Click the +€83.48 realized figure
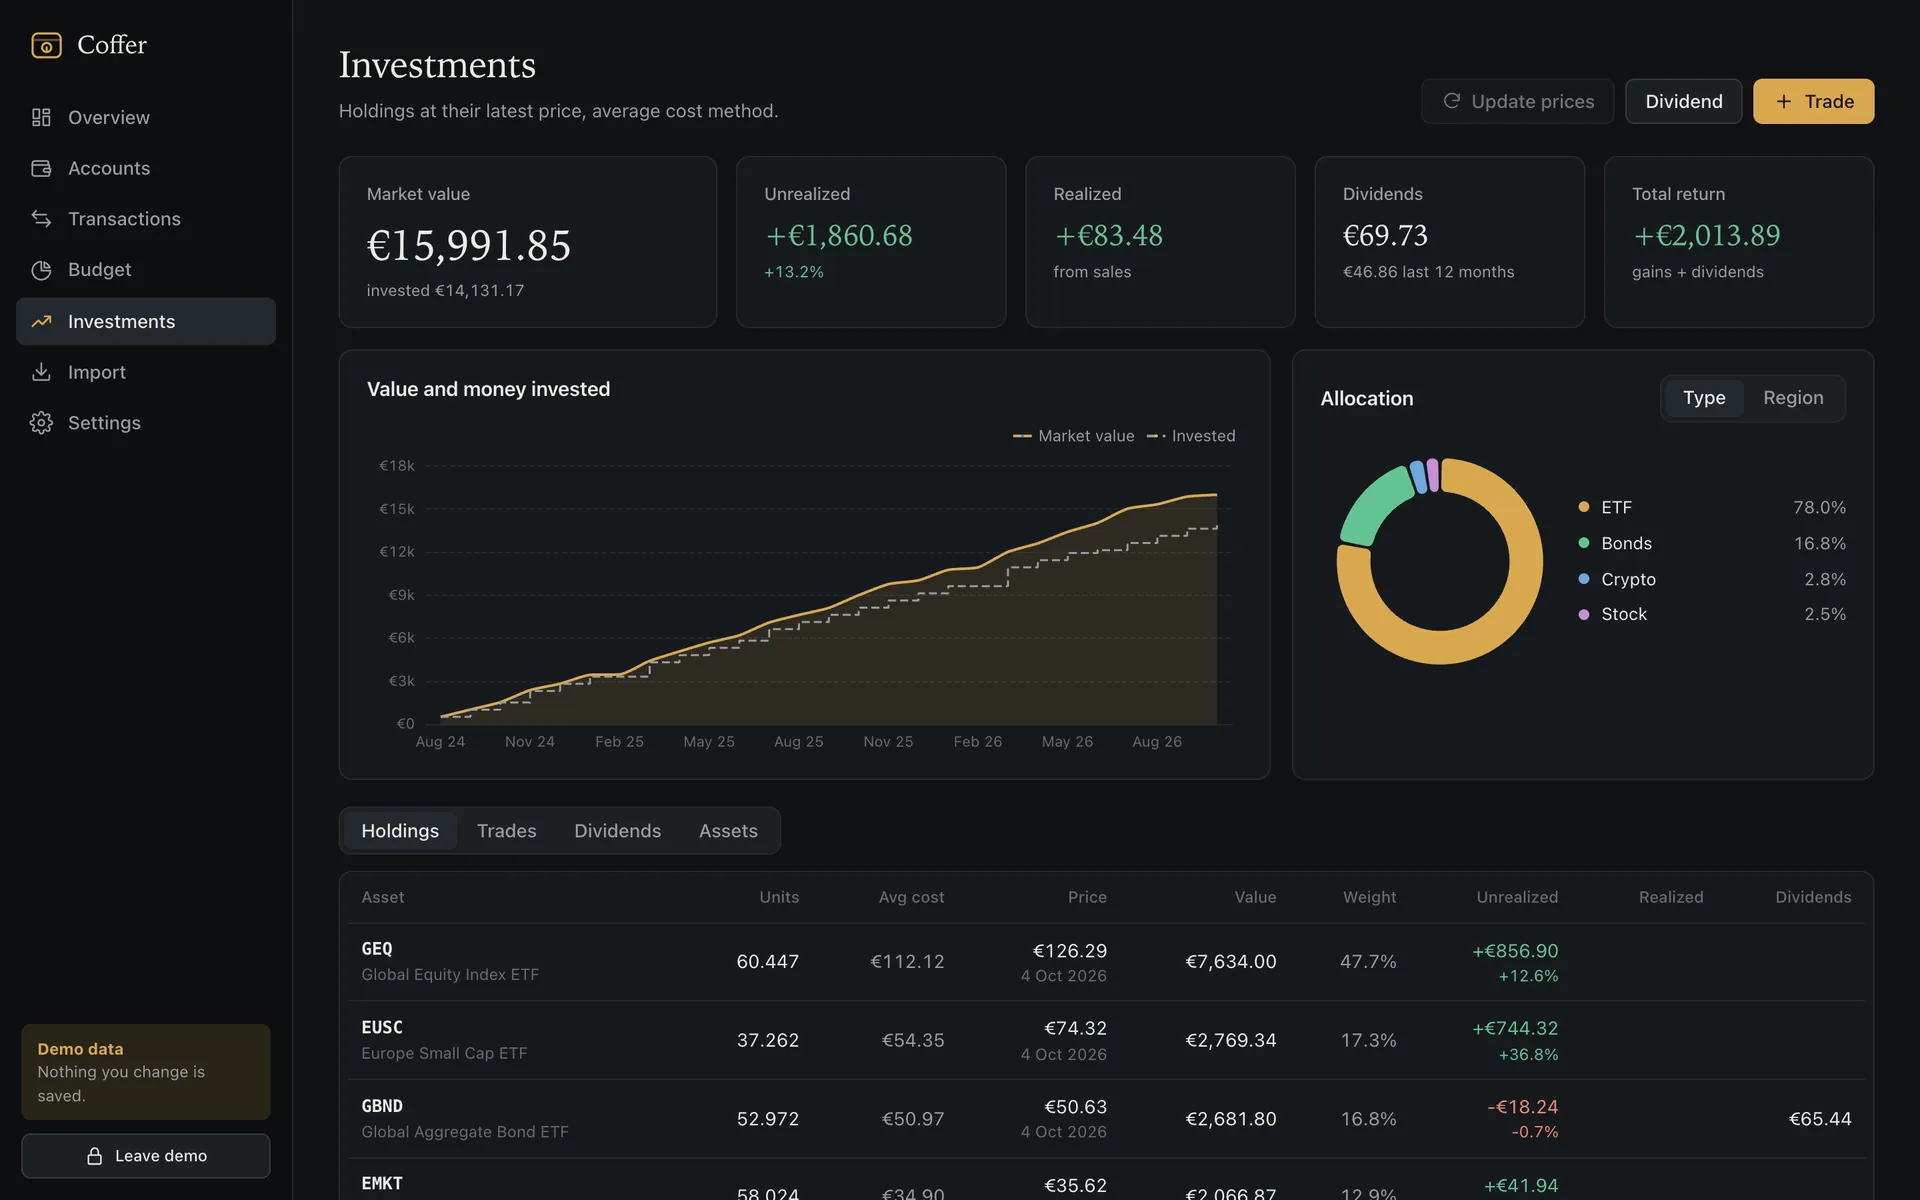This screenshot has width=1920, height=1200. point(1109,235)
